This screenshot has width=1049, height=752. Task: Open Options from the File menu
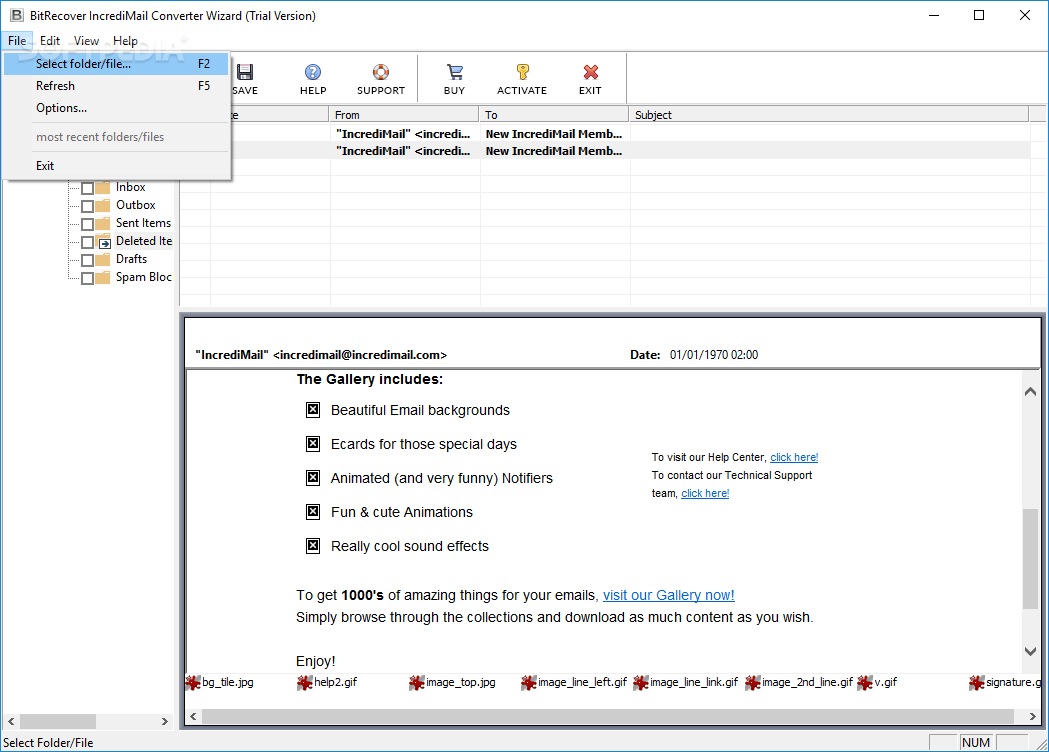[x=116, y=108]
